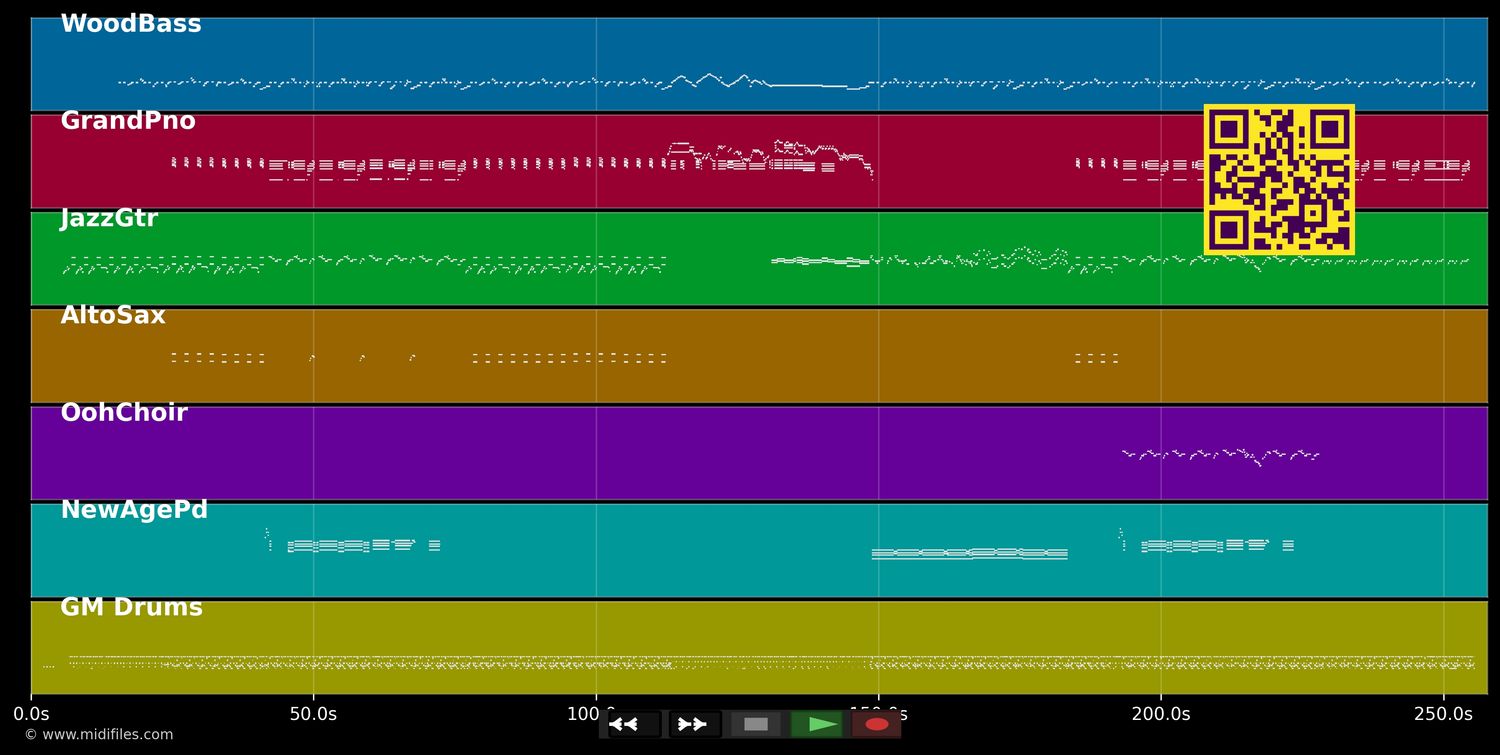Click the GM Drums track name
This screenshot has width=1500, height=755.
tap(131, 608)
